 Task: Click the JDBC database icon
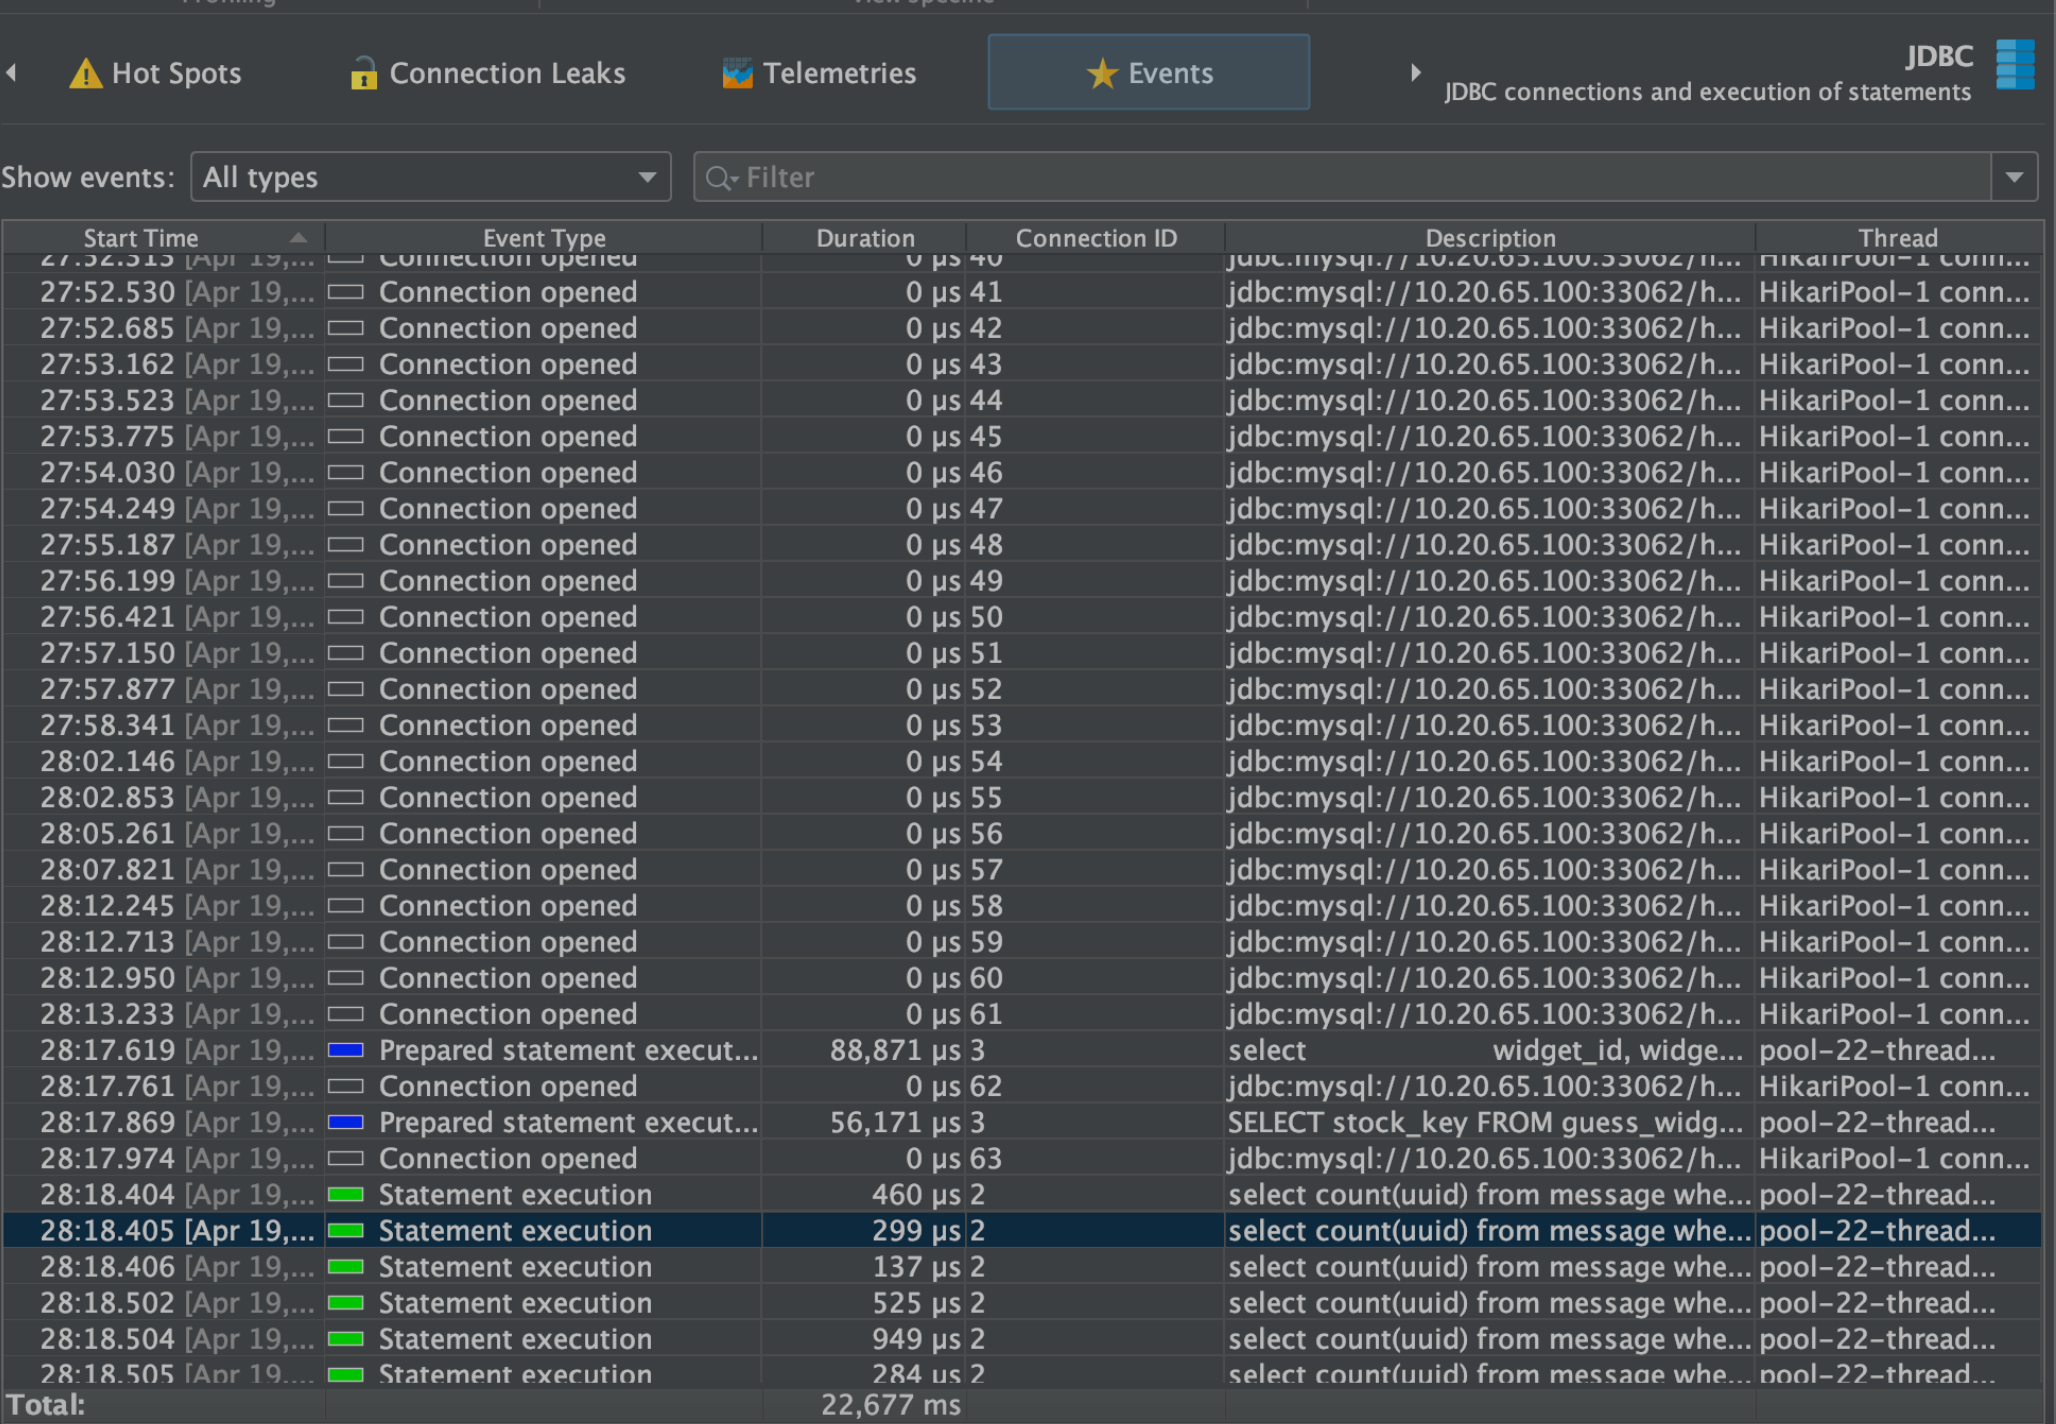point(2015,65)
